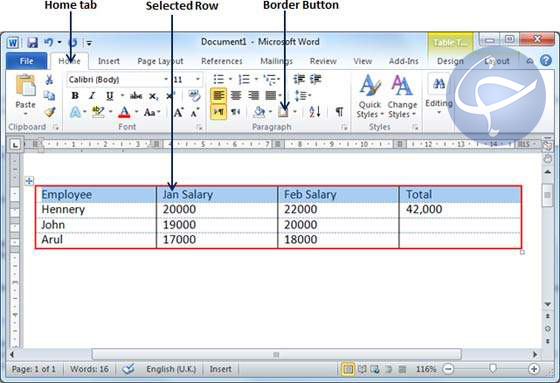Click the Copy icon in Clipboard group
560x383 pixels.
coord(49,96)
